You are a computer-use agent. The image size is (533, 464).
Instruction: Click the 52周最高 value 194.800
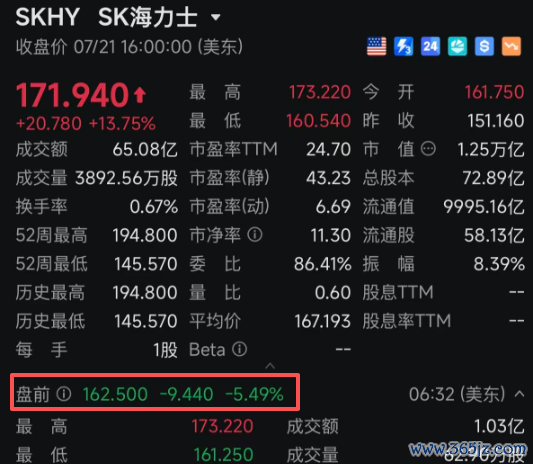[145, 235]
